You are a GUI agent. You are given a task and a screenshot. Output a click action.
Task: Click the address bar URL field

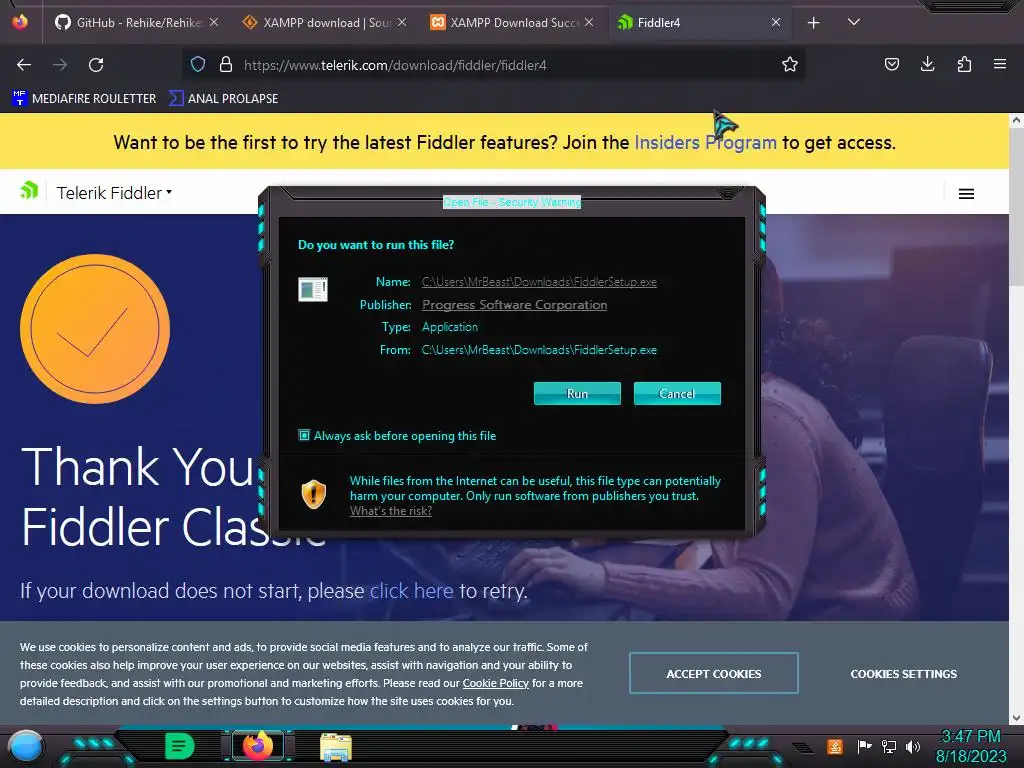496,65
